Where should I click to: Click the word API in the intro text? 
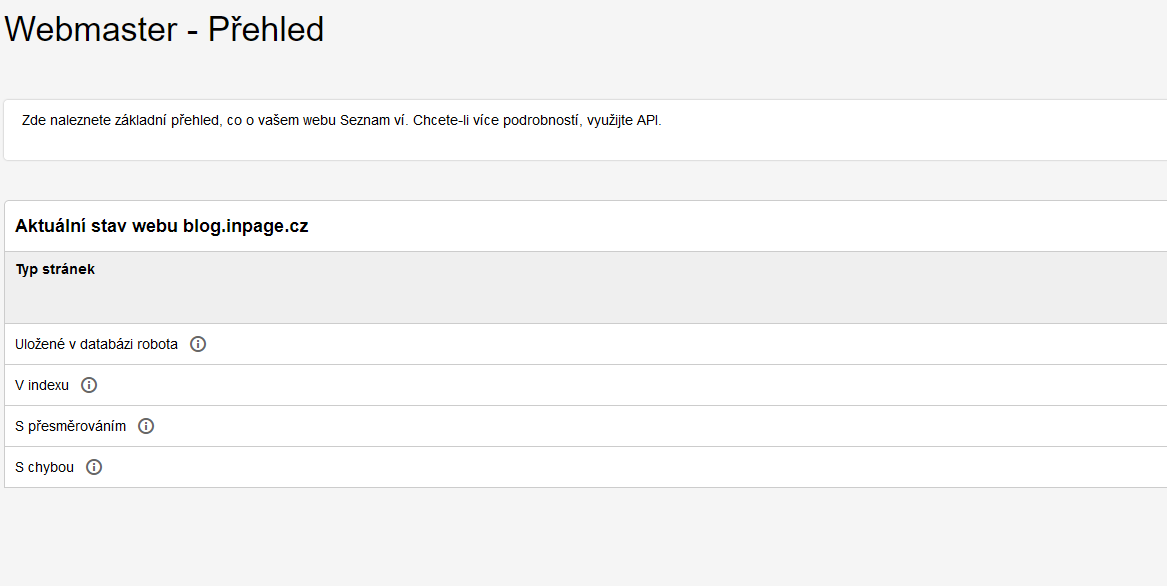648,120
